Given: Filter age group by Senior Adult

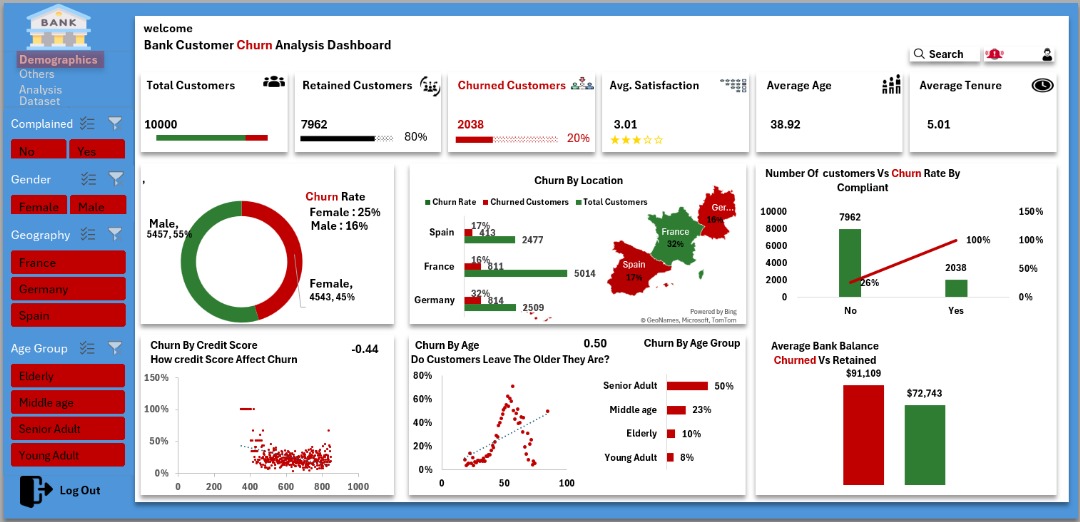Looking at the screenshot, I should point(68,428).
